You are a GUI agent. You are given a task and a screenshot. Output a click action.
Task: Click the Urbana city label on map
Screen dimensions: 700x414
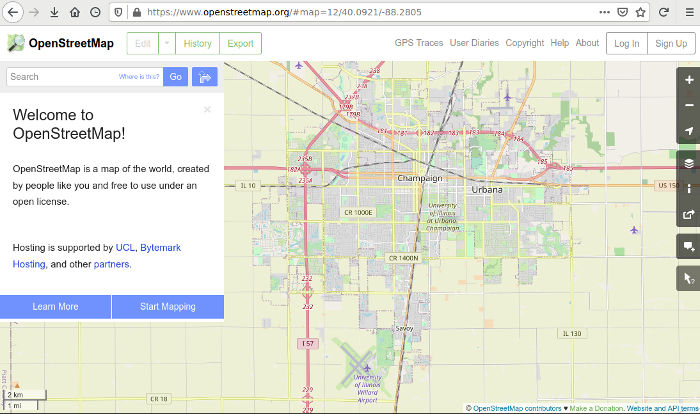pos(487,189)
